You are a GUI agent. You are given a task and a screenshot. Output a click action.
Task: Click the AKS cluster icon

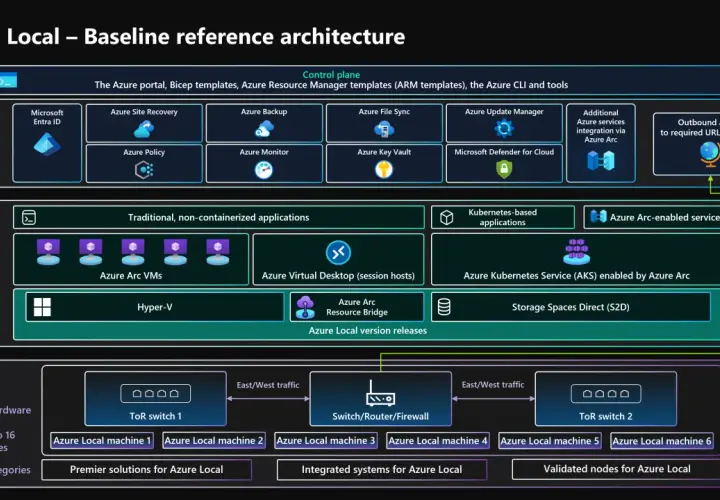(576, 252)
